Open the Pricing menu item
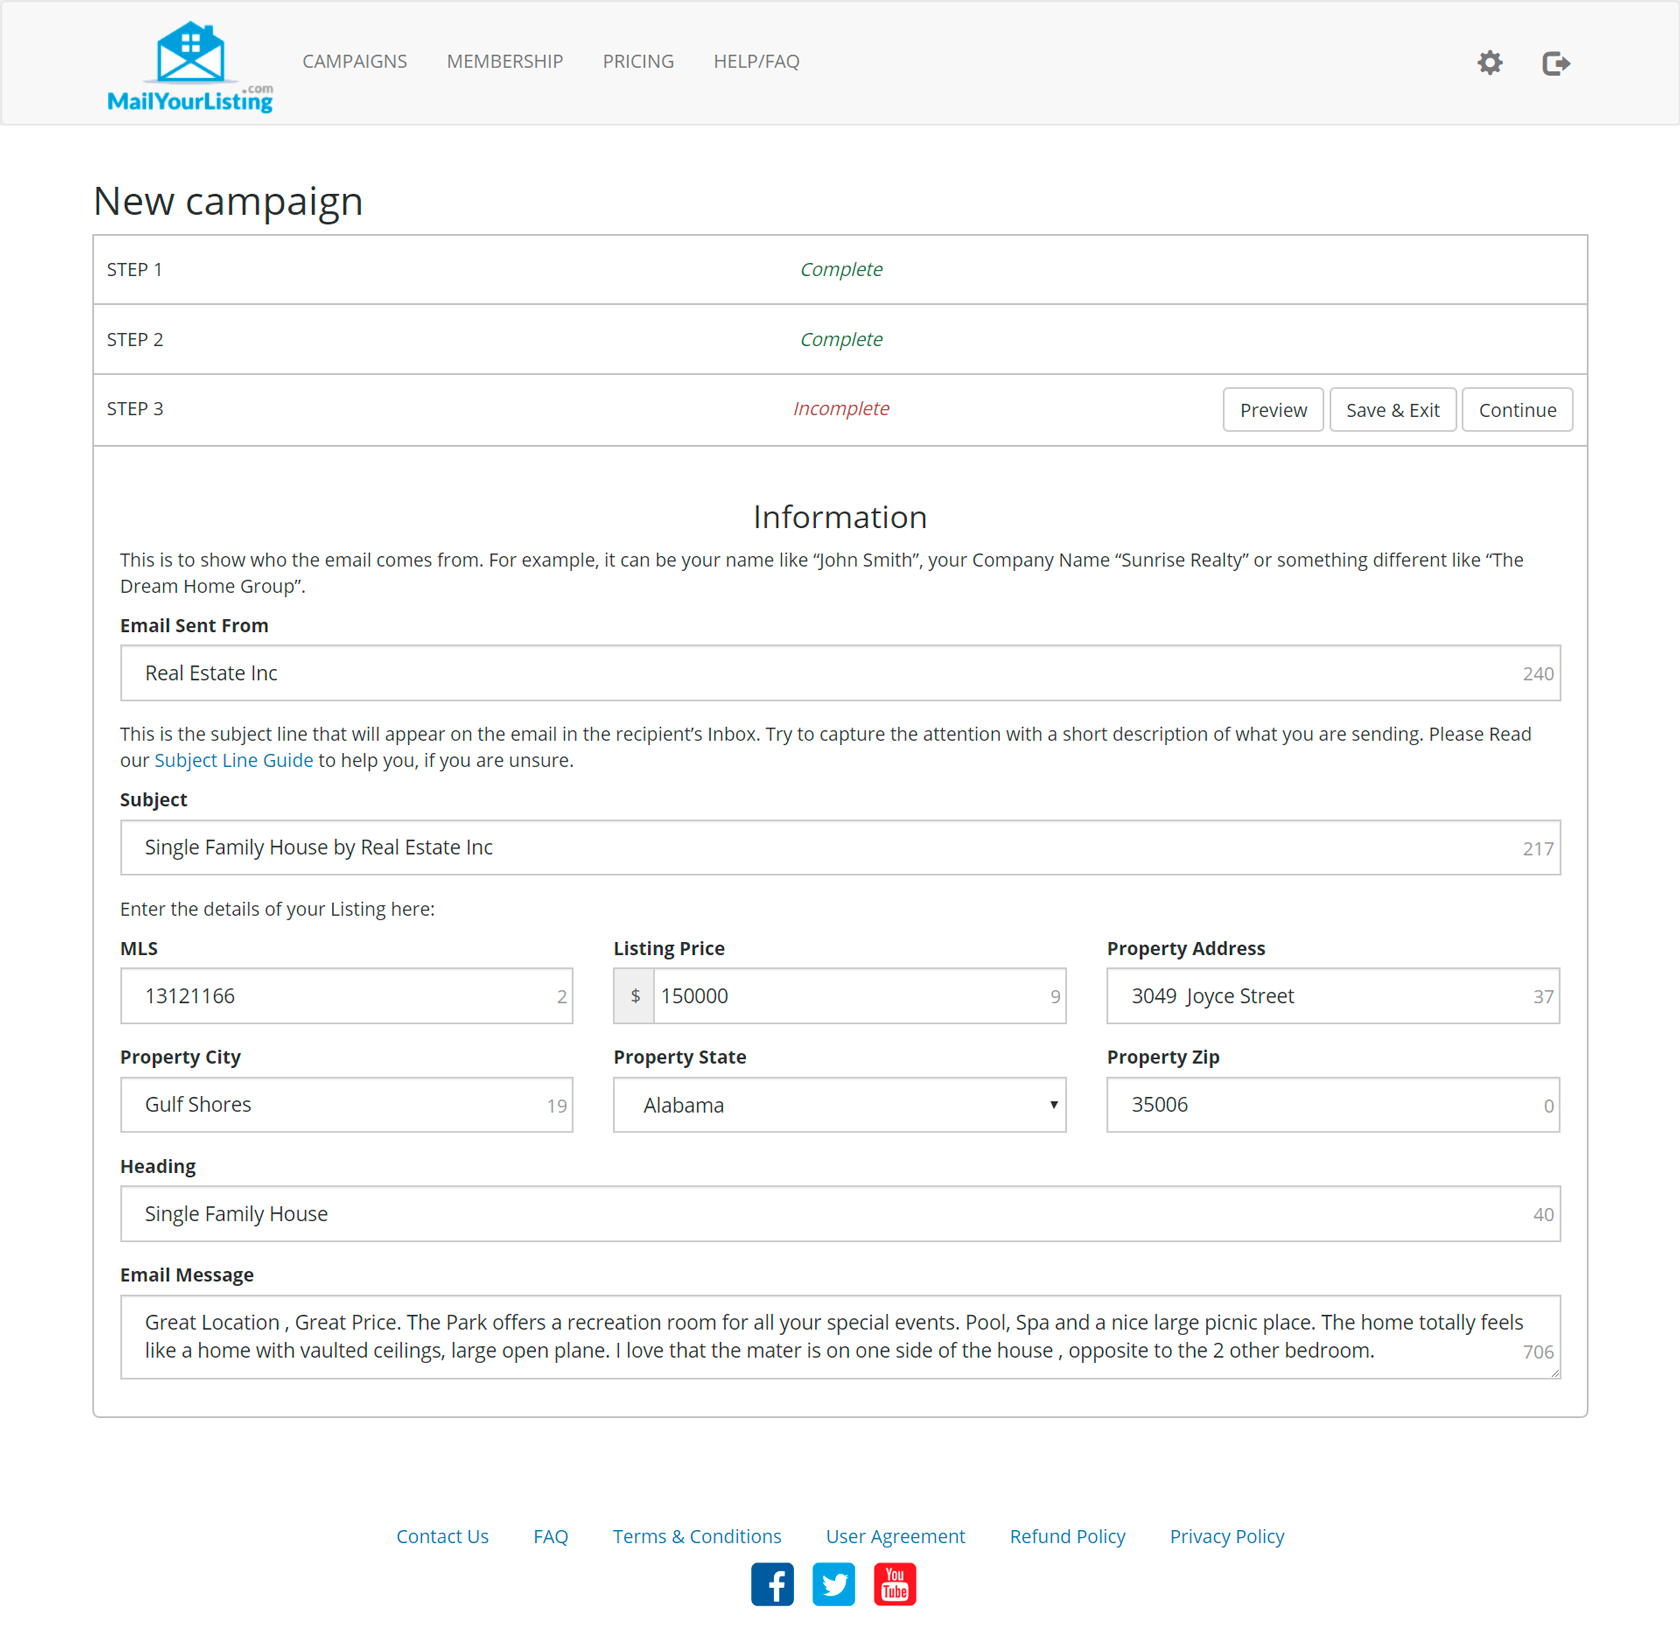The image size is (1680, 1632). (638, 62)
